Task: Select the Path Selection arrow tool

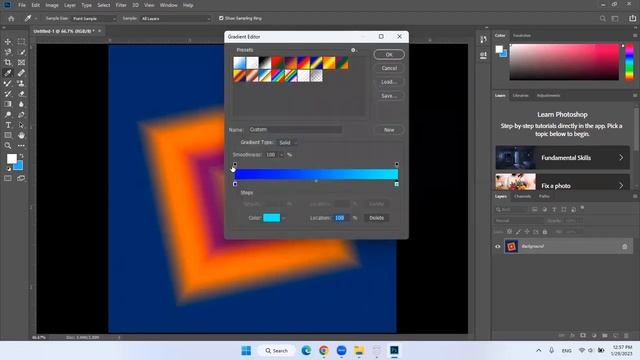Action: (x=21, y=125)
